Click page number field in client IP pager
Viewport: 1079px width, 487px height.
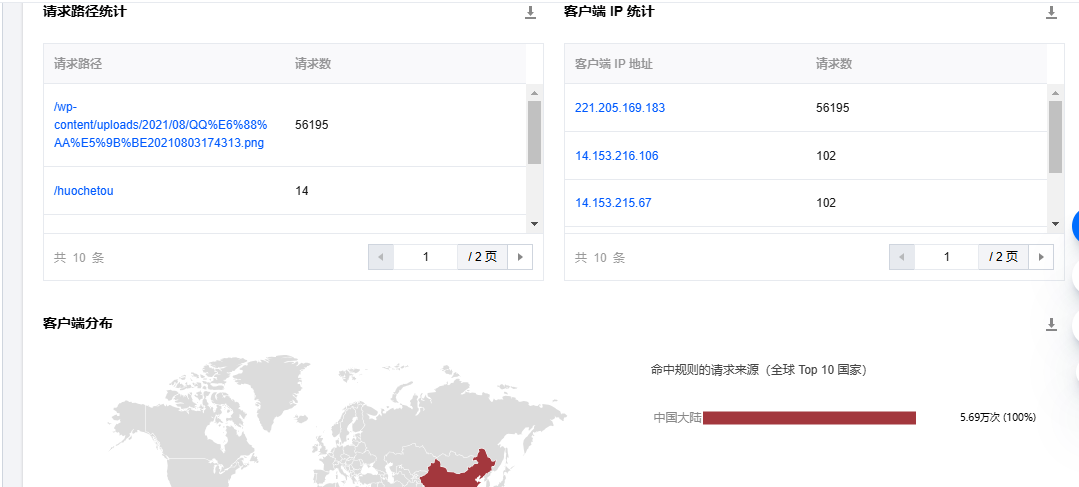click(946, 257)
